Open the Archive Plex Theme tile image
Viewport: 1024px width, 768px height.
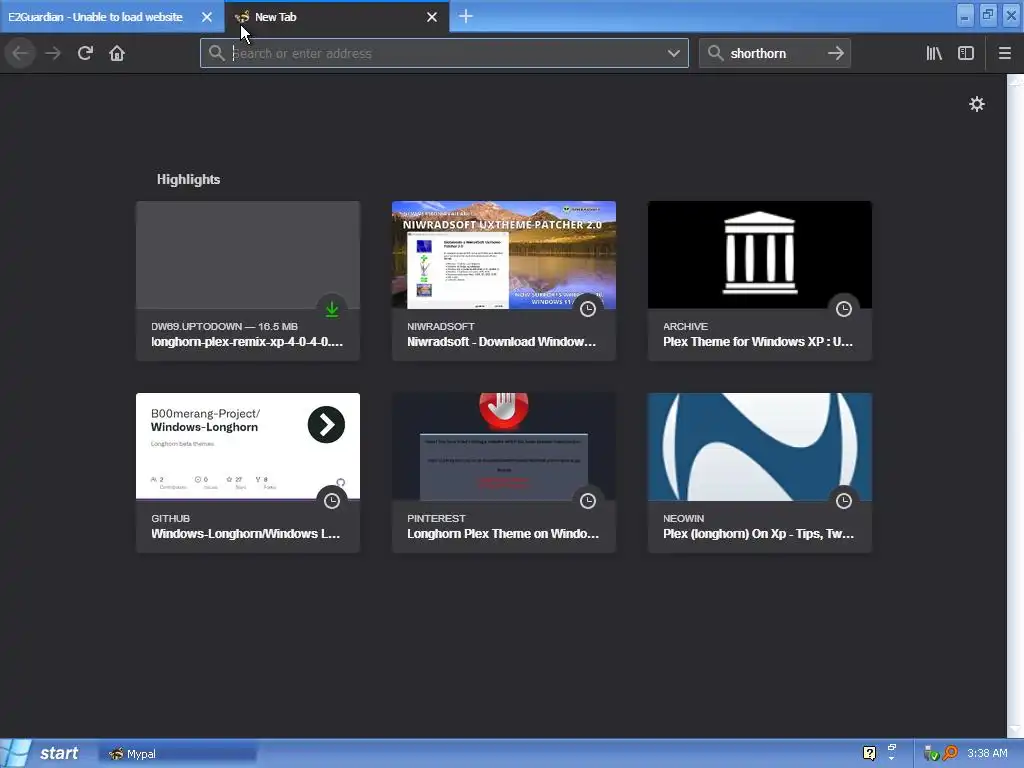click(760, 255)
